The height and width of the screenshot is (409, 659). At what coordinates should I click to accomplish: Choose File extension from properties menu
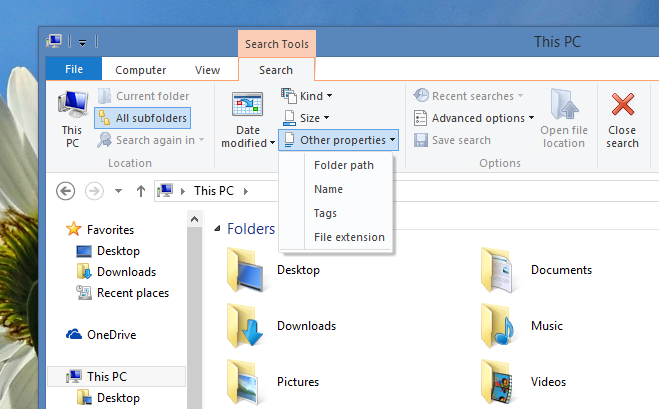[349, 237]
